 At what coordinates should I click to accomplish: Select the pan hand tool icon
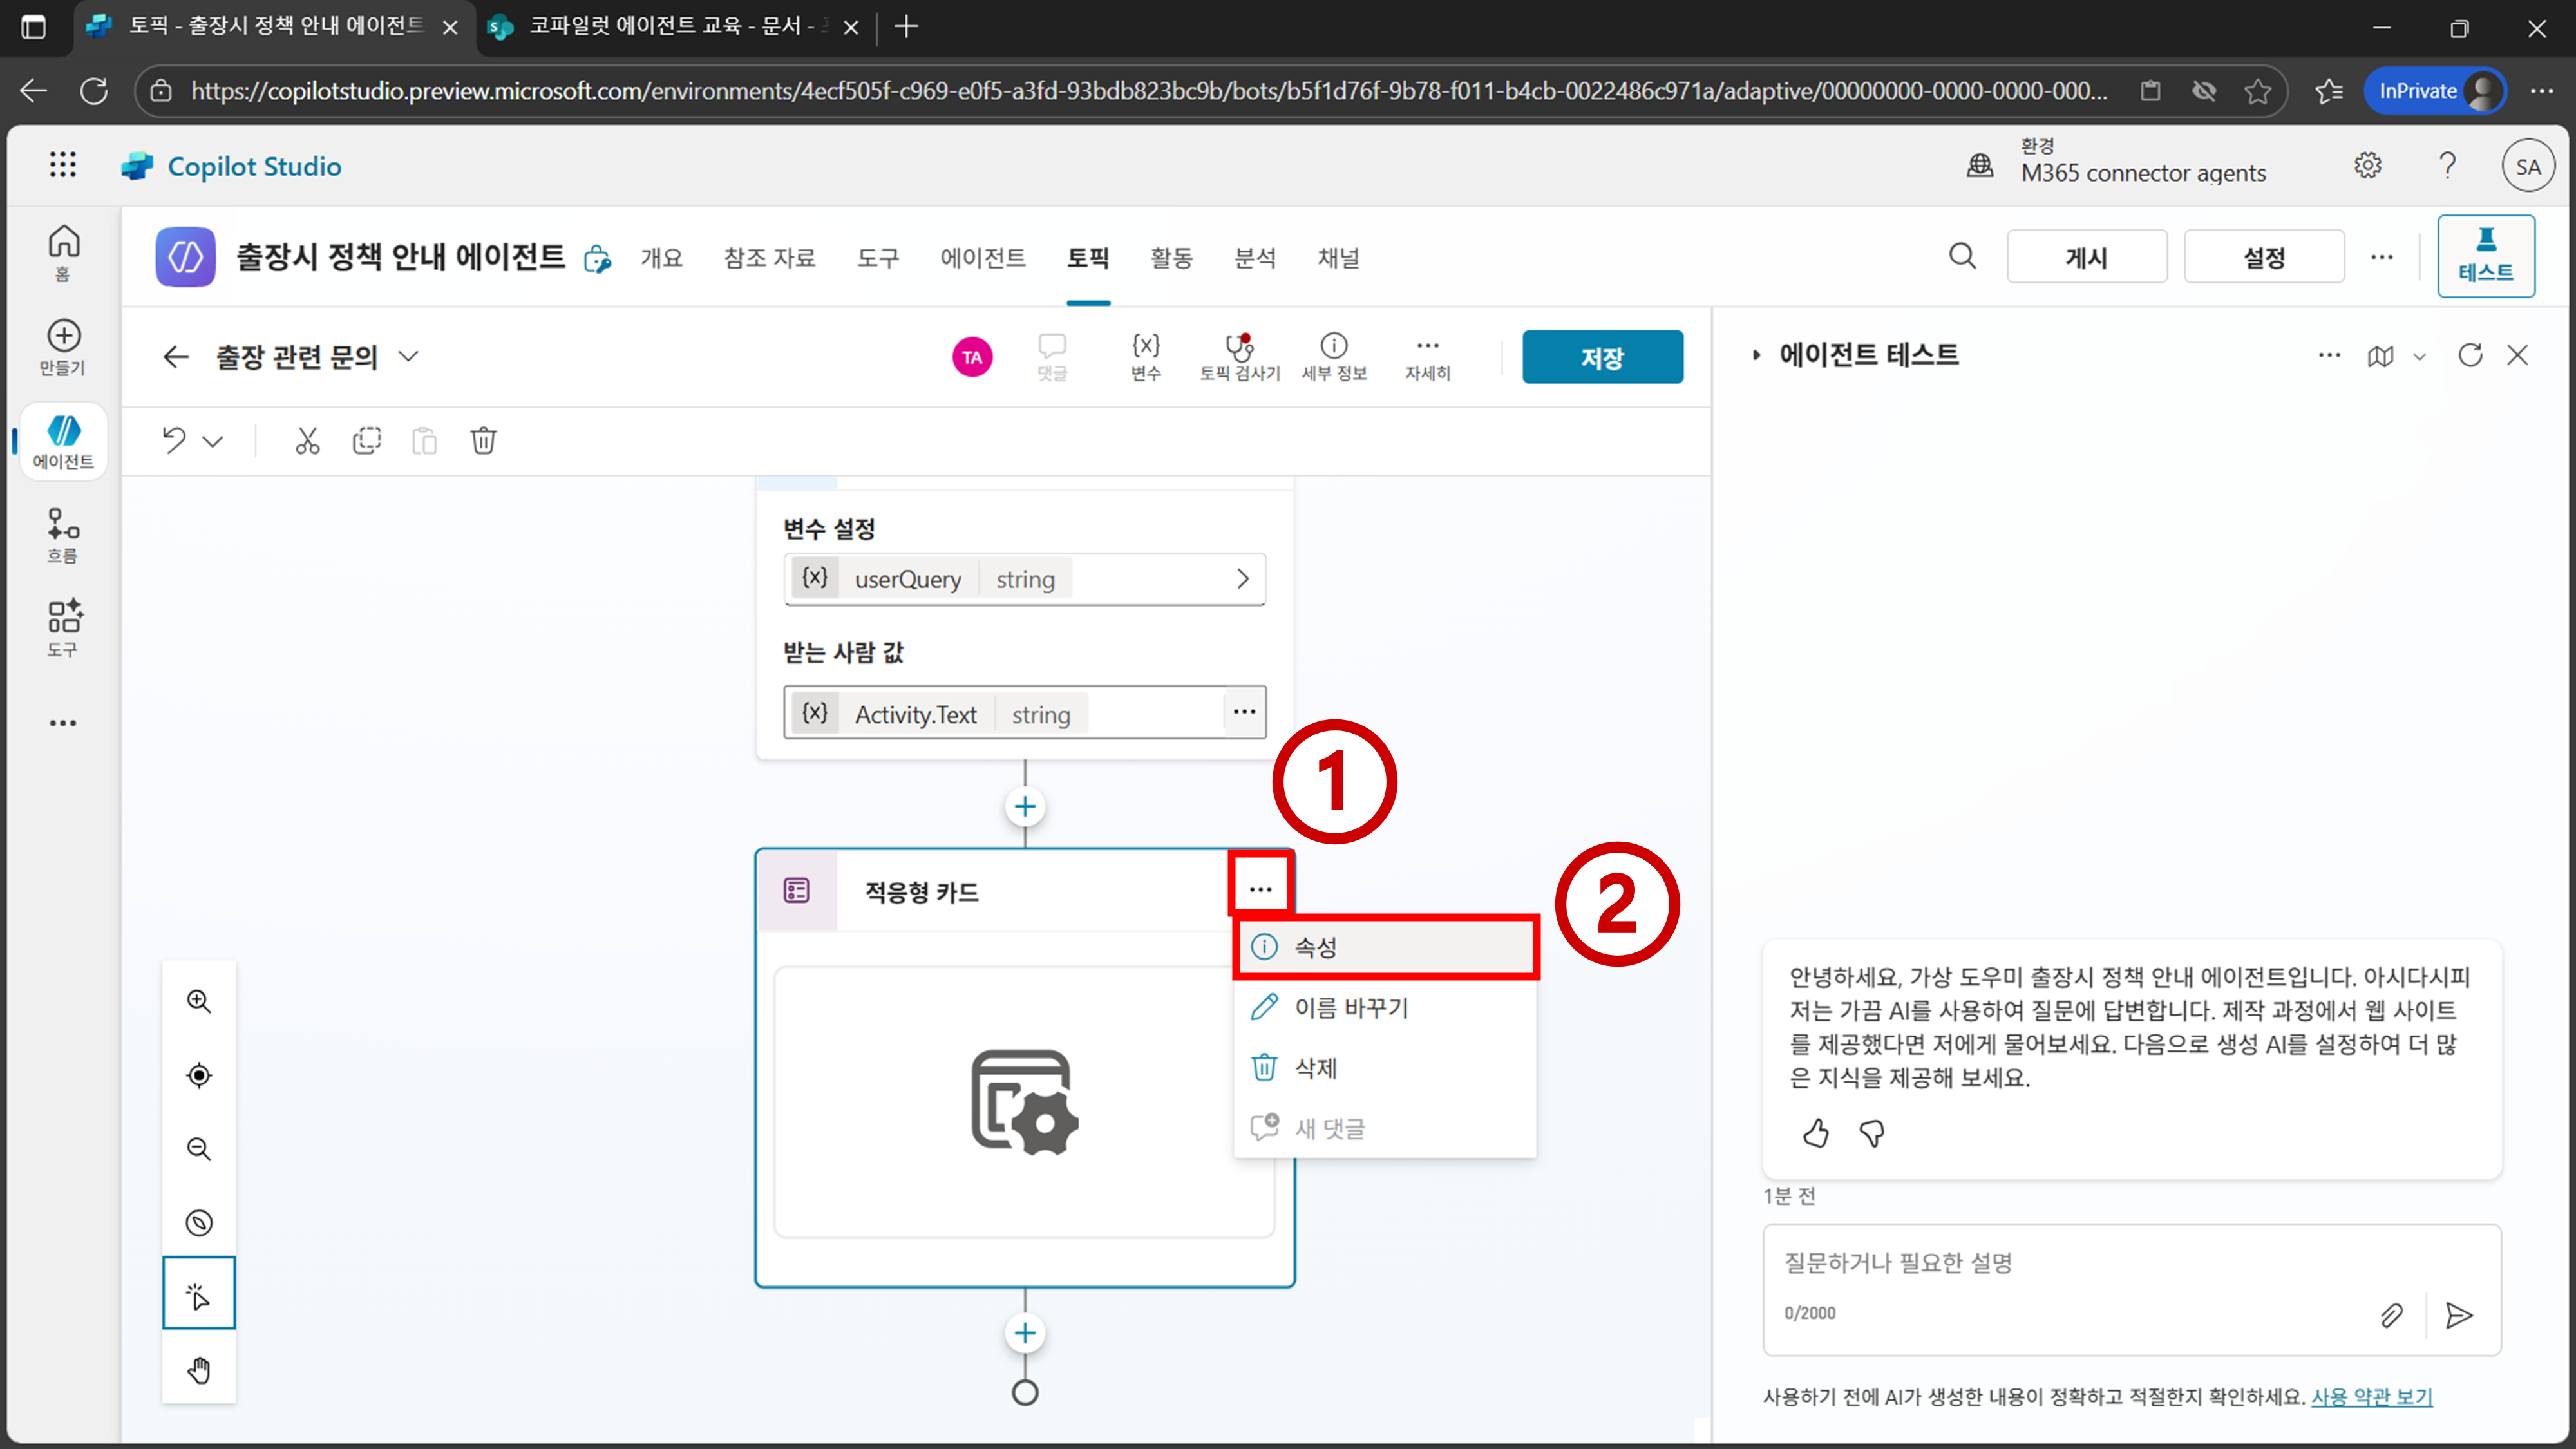(x=199, y=1369)
